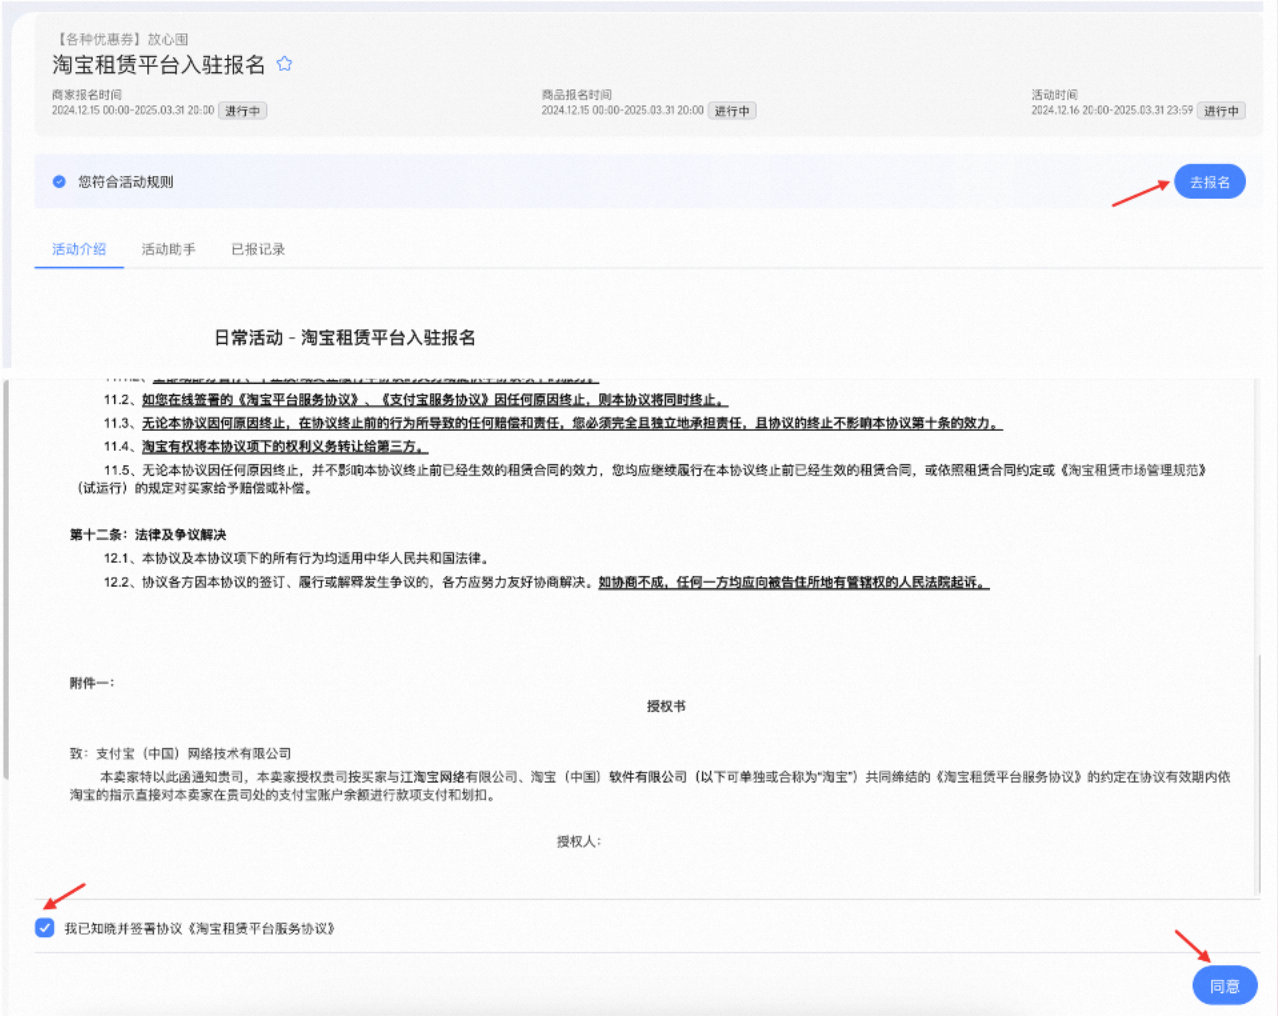1278x1016 pixels.
Task: Click the 授权书 title in the agreement
Action: [666, 706]
